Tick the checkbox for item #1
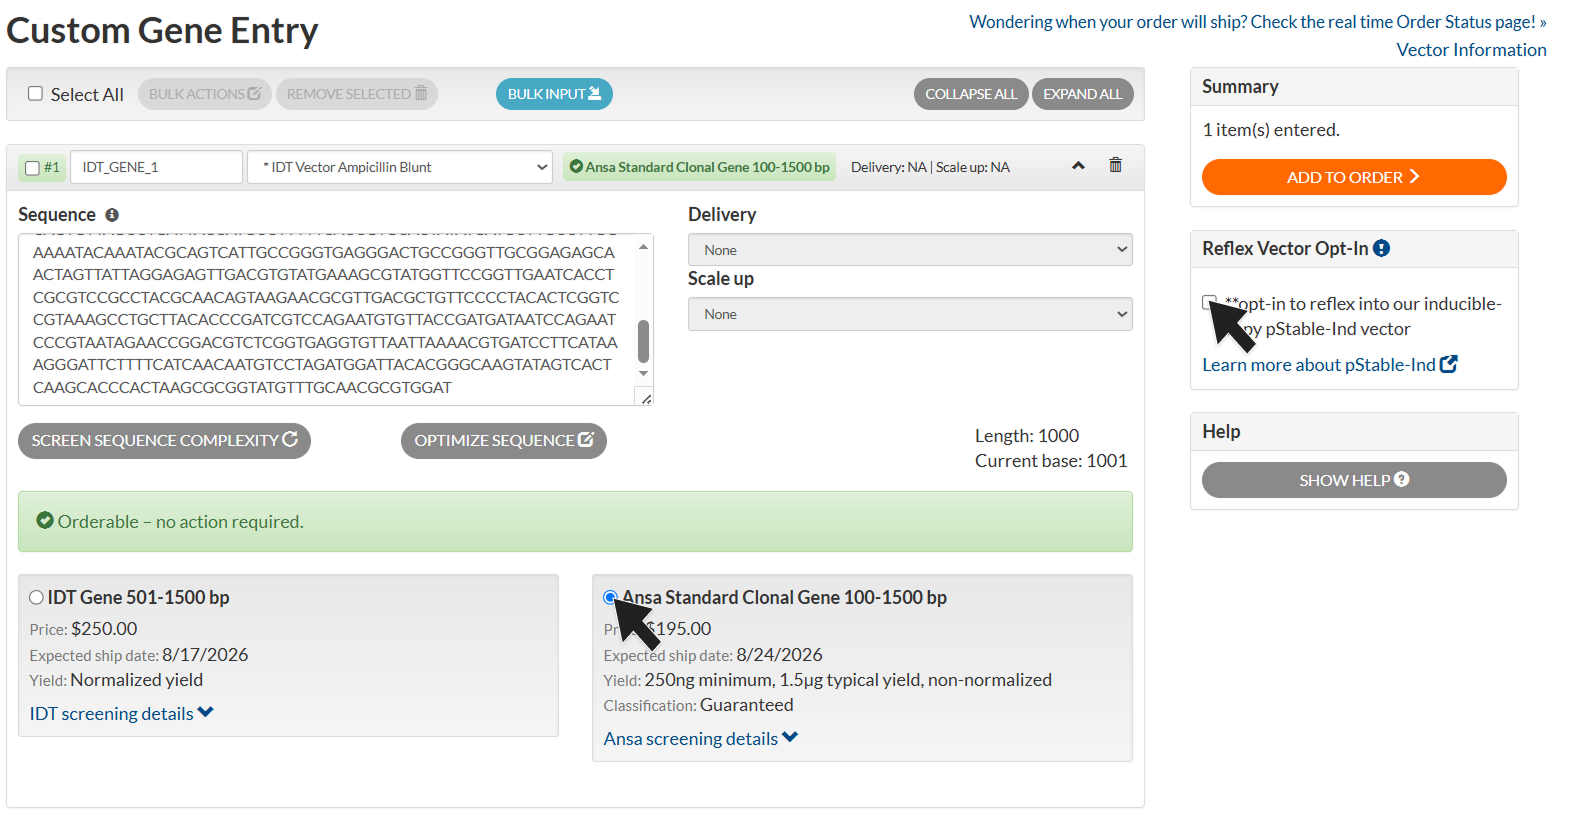1573x822 pixels. 32,168
